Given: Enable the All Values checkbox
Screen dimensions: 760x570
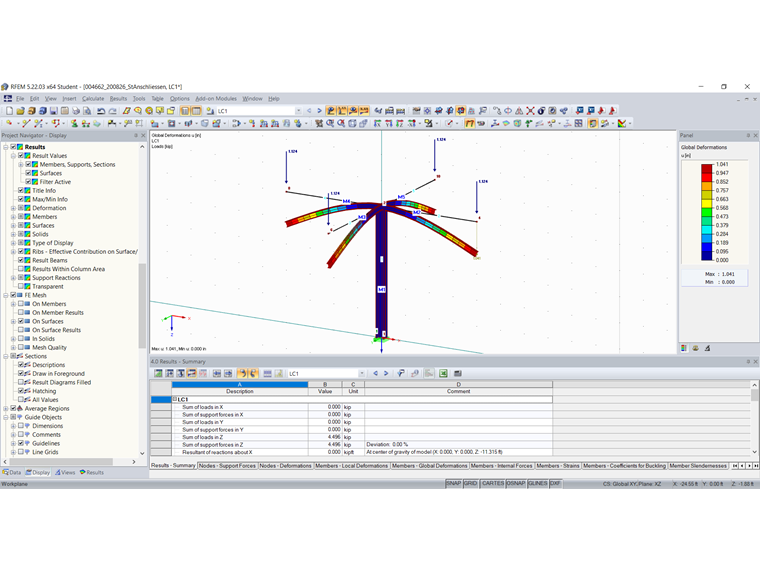Looking at the screenshot, I should [x=21, y=400].
